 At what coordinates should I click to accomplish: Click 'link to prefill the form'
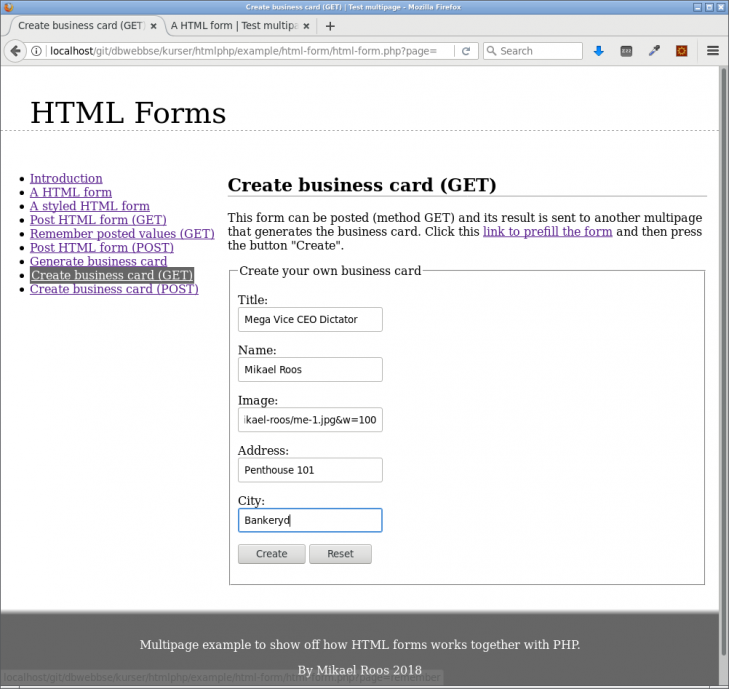(547, 232)
